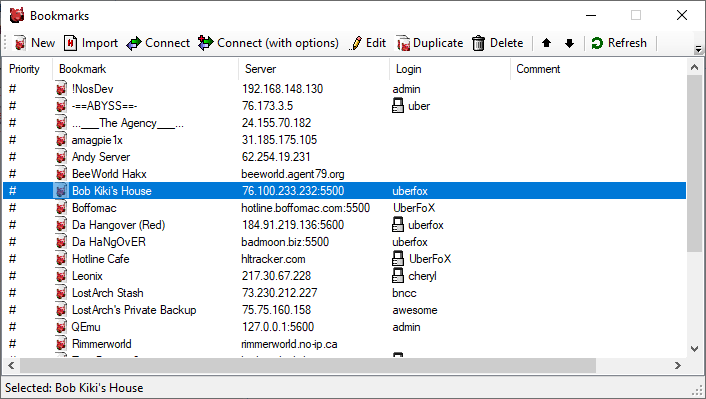Click the QEmu bookmark icon

[x=61, y=327]
